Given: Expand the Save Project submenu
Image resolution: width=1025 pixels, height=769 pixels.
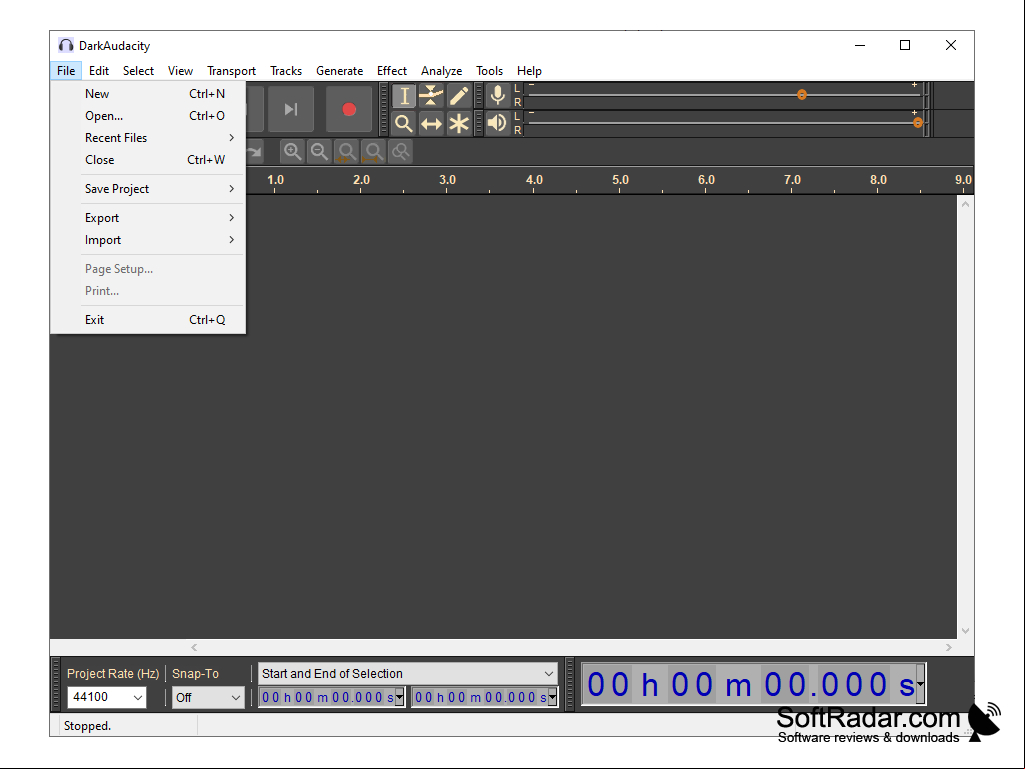Looking at the screenshot, I should pos(148,189).
